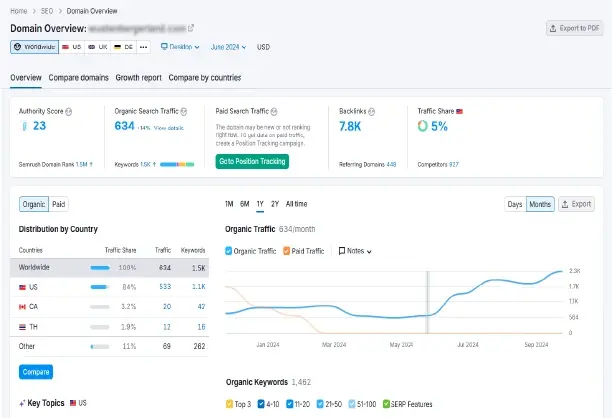Select the 1M time range
Image resolution: width=612 pixels, height=418 pixels.
click(229, 204)
